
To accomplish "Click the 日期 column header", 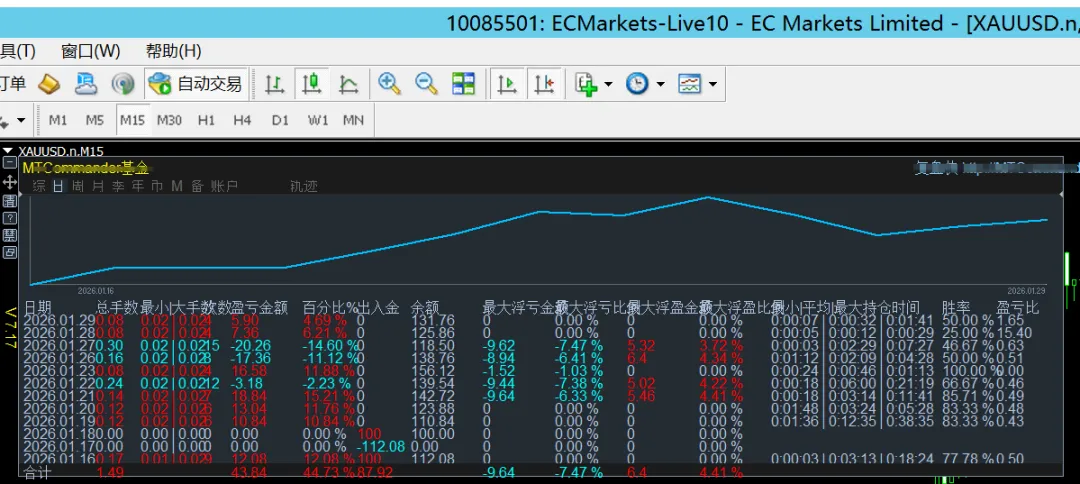I will click(38, 308).
